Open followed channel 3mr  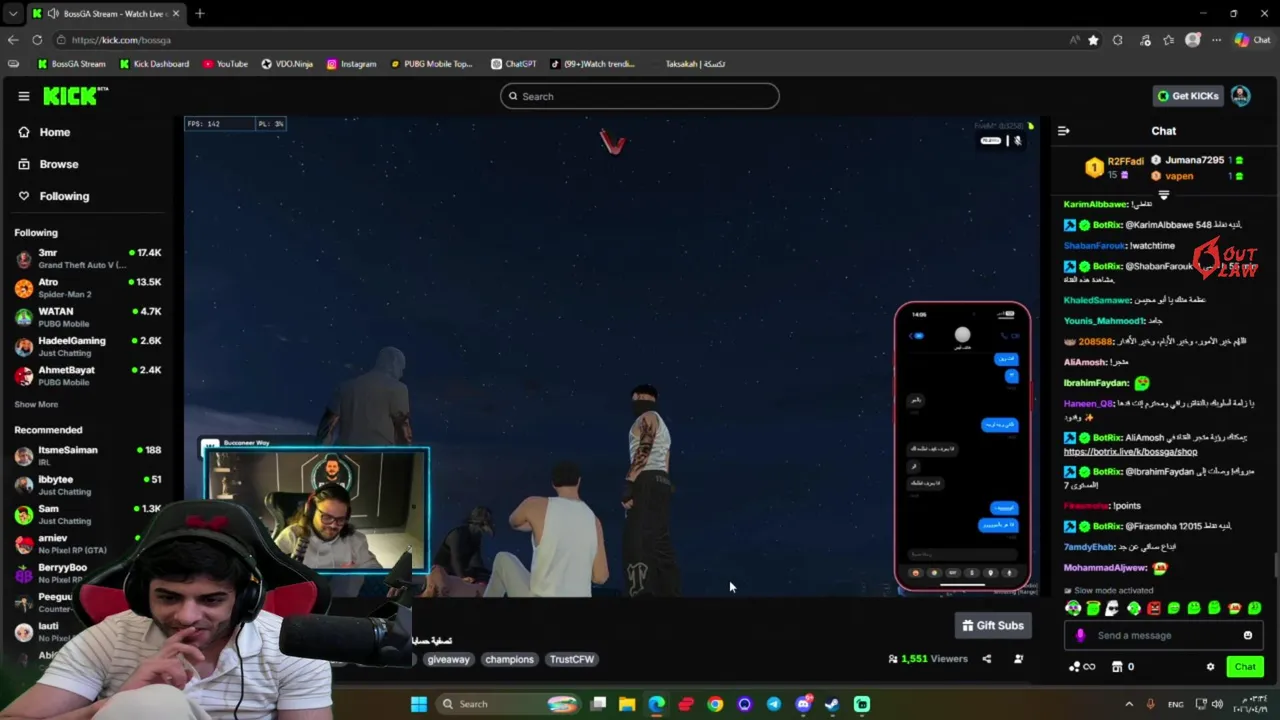[88, 258]
